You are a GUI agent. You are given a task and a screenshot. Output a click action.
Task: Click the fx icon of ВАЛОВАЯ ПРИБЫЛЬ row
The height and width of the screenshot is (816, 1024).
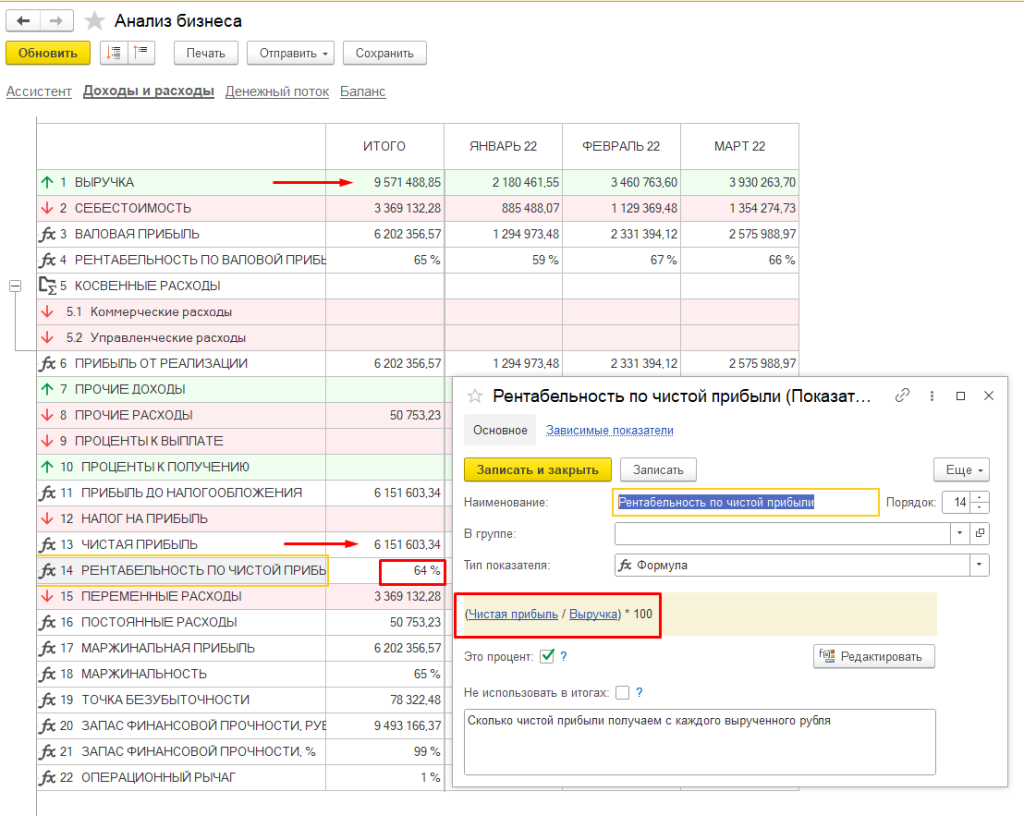coord(47,234)
